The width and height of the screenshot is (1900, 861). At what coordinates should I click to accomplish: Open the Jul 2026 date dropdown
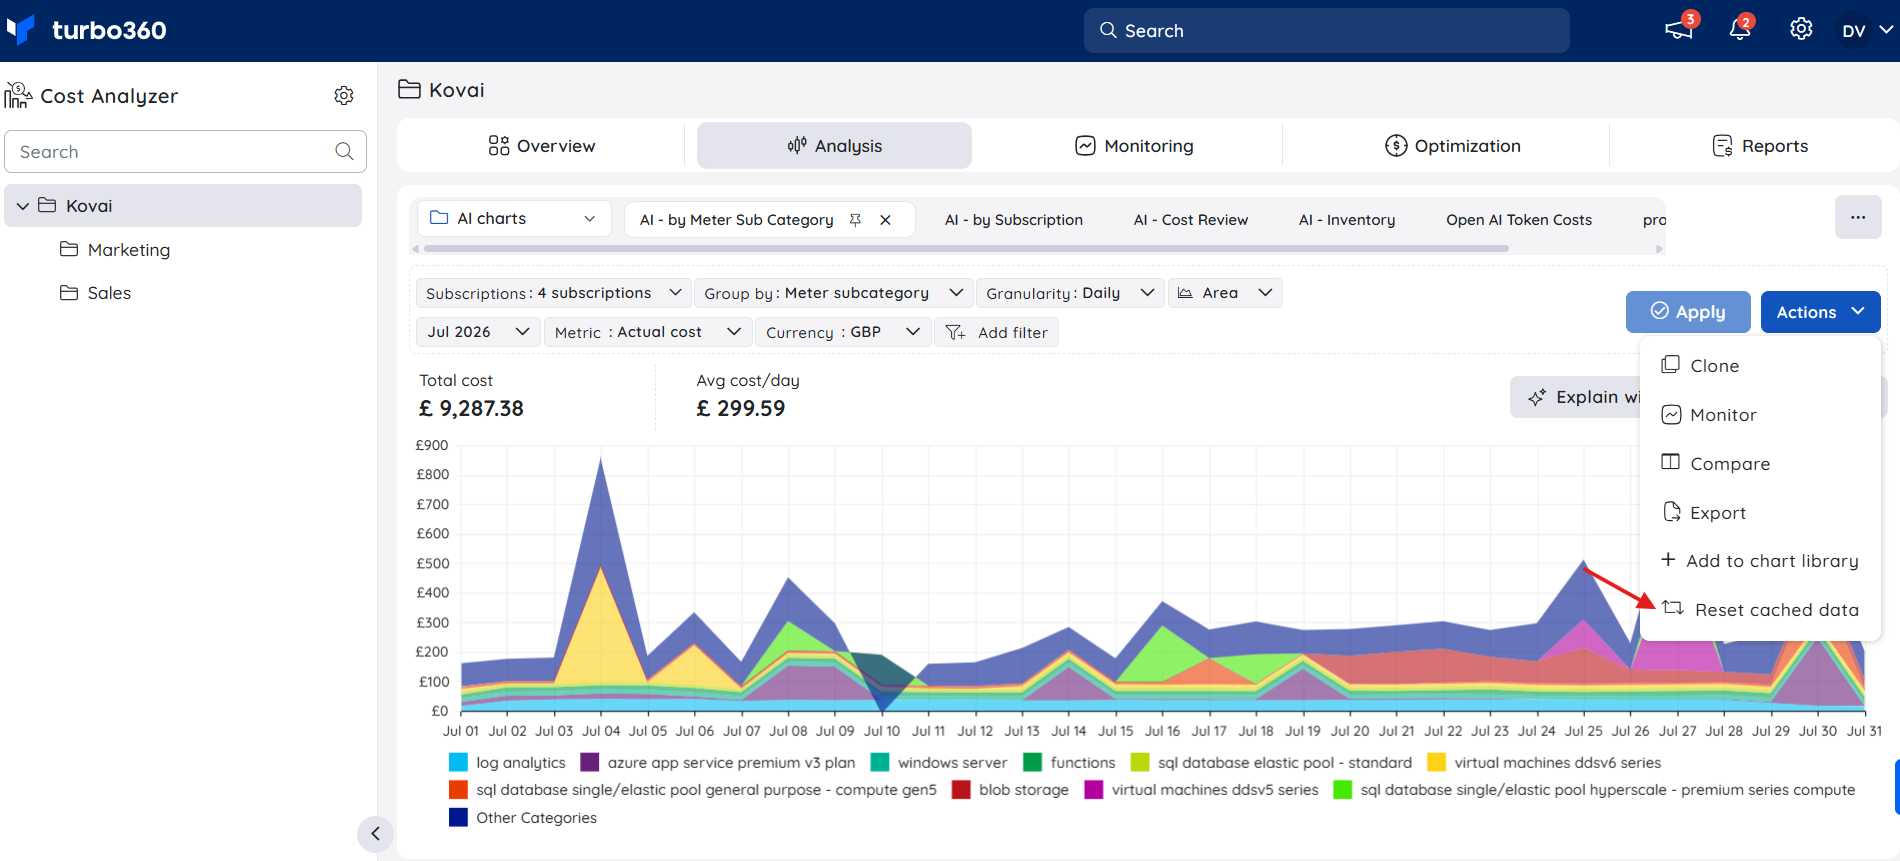tap(478, 332)
